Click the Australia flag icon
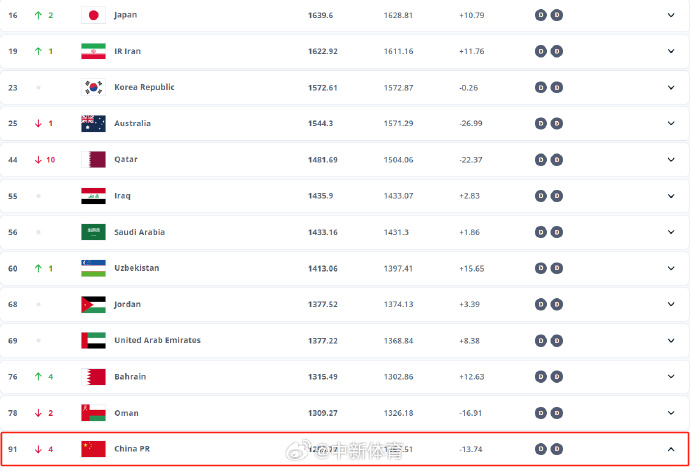The width and height of the screenshot is (690, 467). pyautogui.click(x=93, y=124)
